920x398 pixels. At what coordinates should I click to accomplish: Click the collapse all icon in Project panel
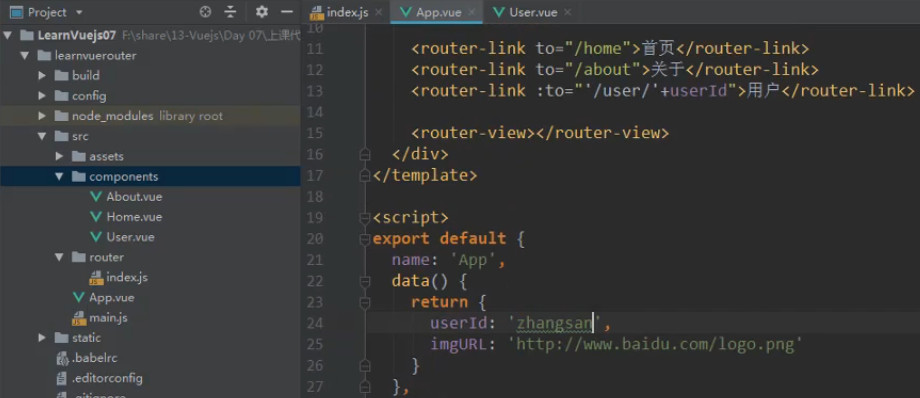(231, 12)
